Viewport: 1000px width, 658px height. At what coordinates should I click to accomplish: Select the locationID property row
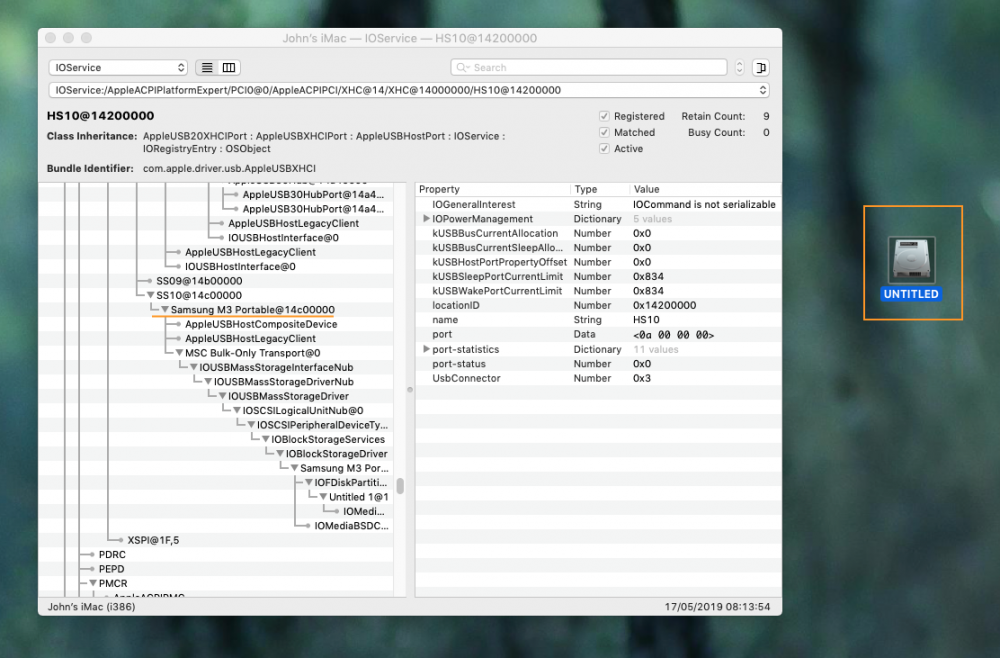pos(598,305)
